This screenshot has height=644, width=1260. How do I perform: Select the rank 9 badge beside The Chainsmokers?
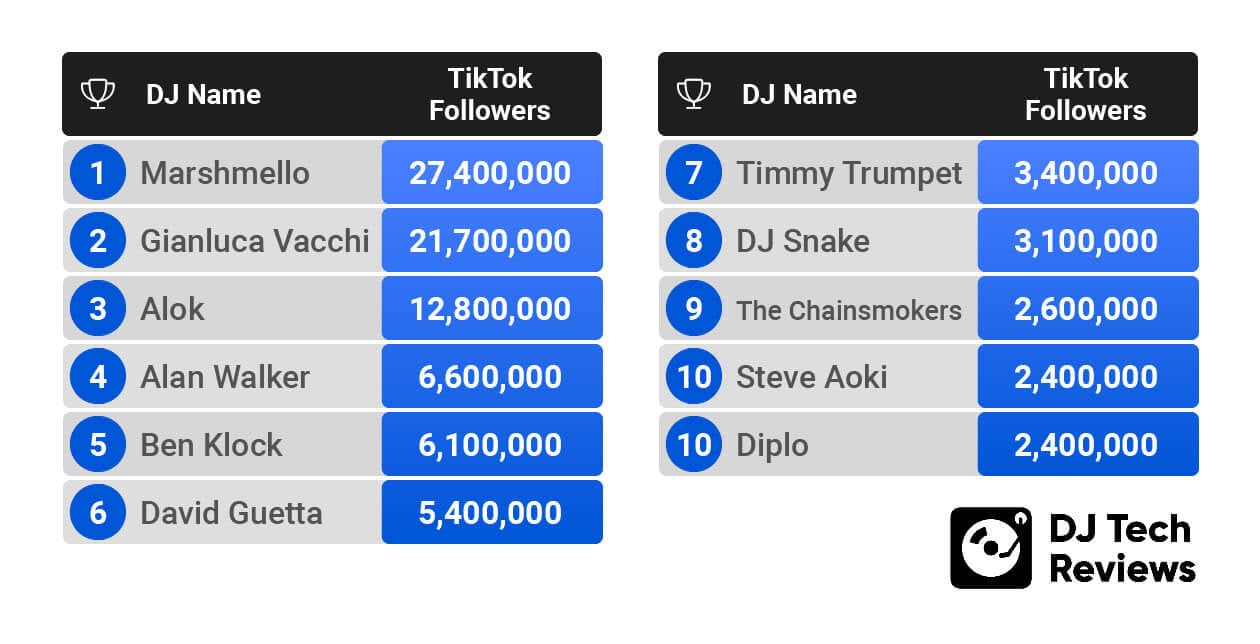click(x=694, y=309)
